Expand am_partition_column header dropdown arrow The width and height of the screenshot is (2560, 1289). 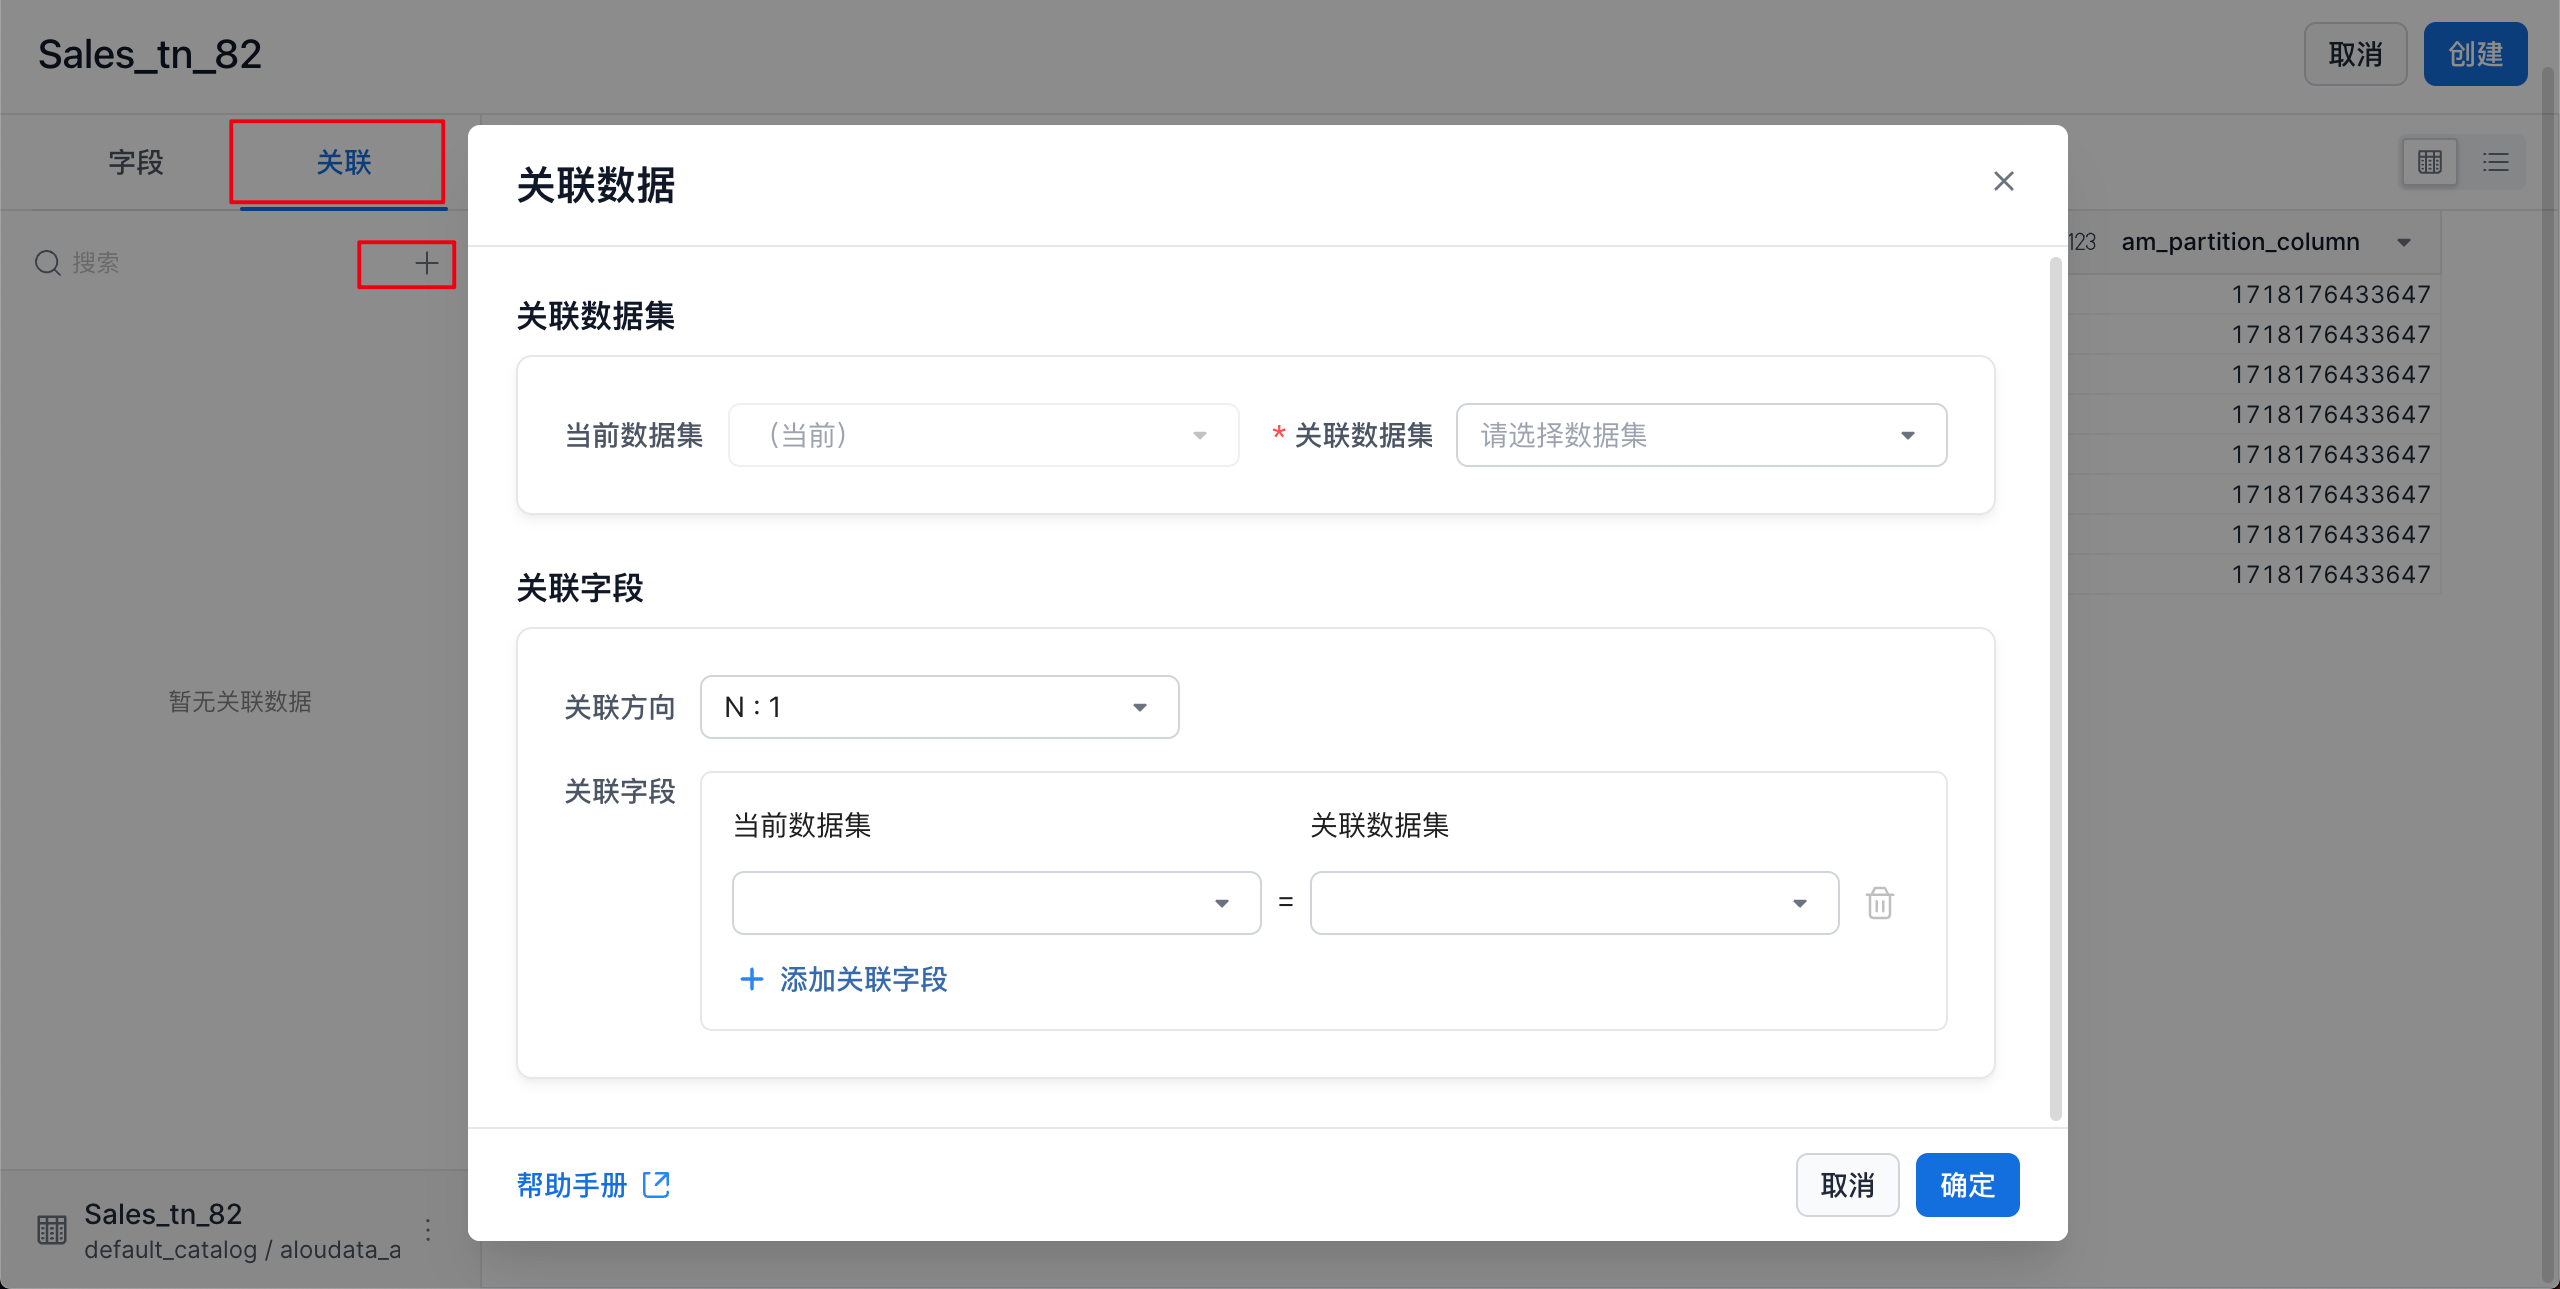coord(2404,242)
